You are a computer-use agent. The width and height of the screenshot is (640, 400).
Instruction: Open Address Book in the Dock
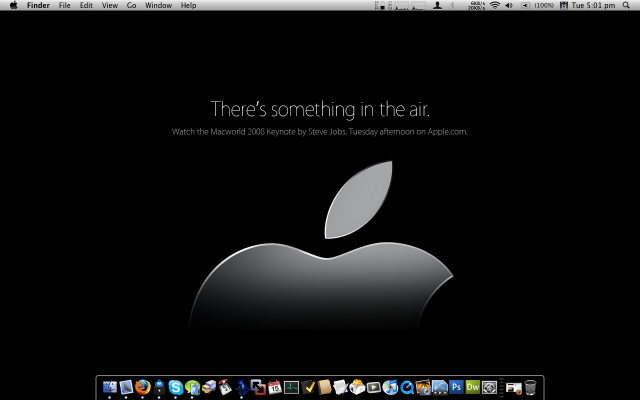324,387
